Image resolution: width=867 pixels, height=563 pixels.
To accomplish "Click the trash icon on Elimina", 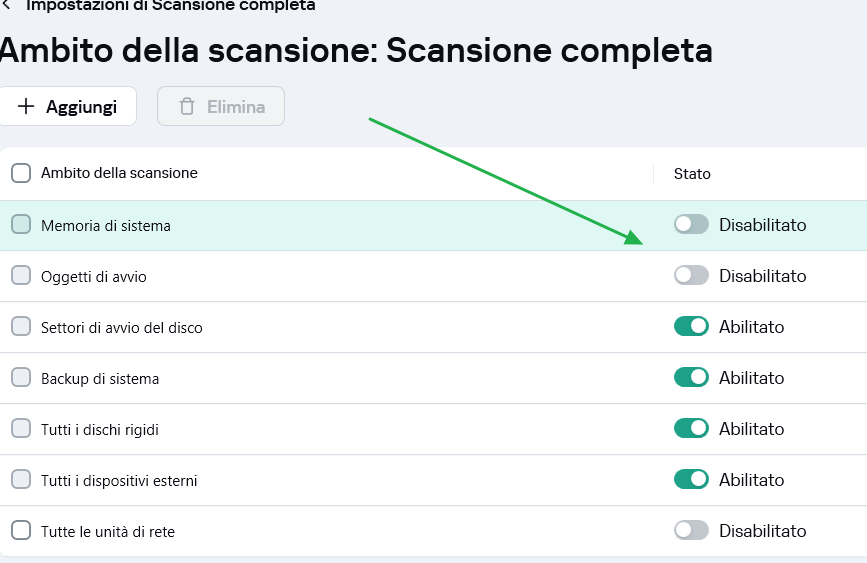I will 186,106.
